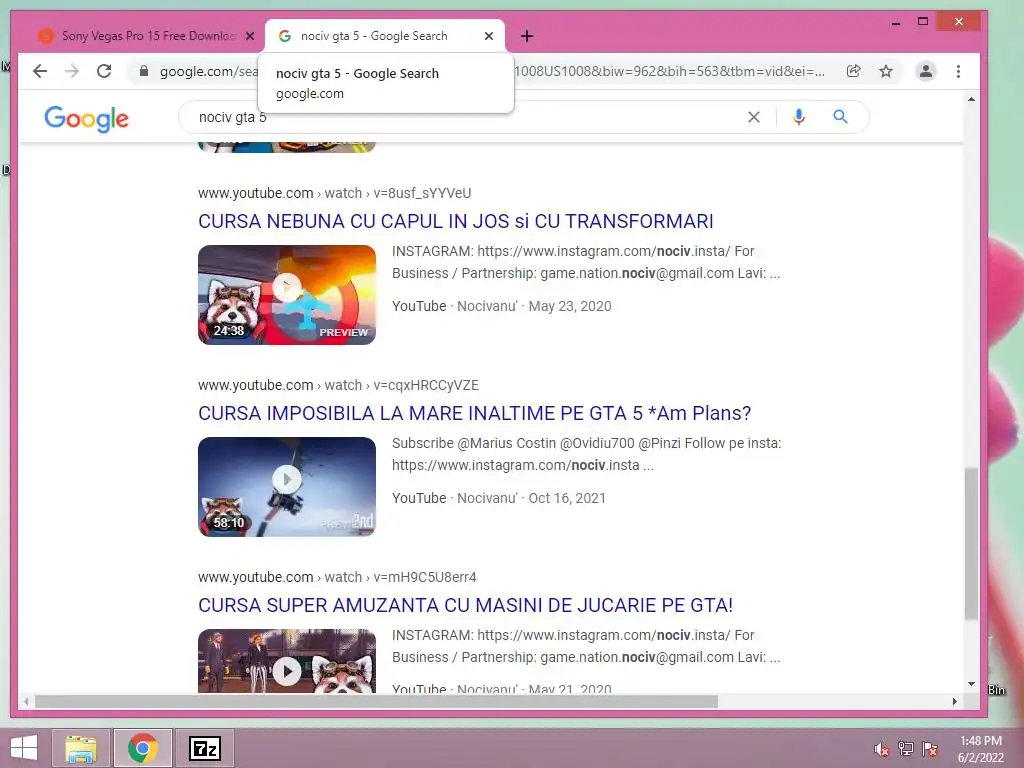Open 7-Zip from the taskbar
This screenshot has height=768, width=1024.
[x=204, y=748]
